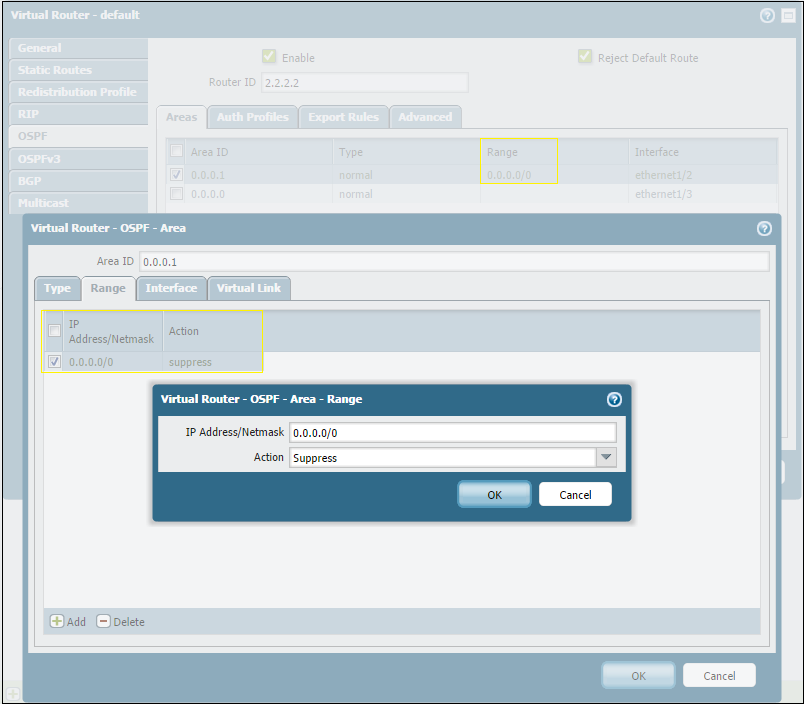The height and width of the screenshot is (704, 804).
Task: Click help icon in Virtual Router header
Action: click(767, 15)
